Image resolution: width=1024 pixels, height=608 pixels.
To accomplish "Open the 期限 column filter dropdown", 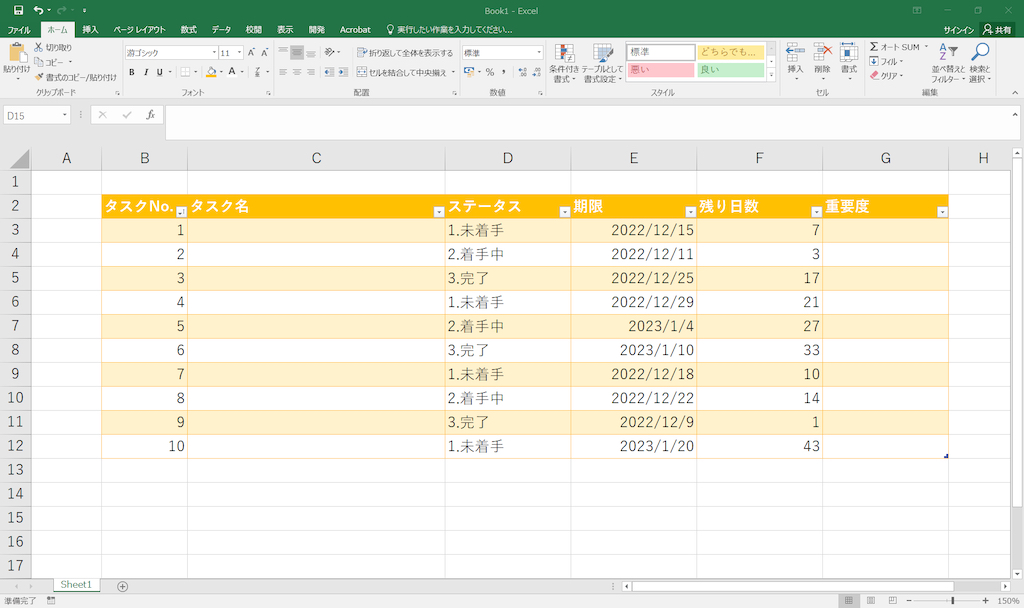I will [690, 212].
